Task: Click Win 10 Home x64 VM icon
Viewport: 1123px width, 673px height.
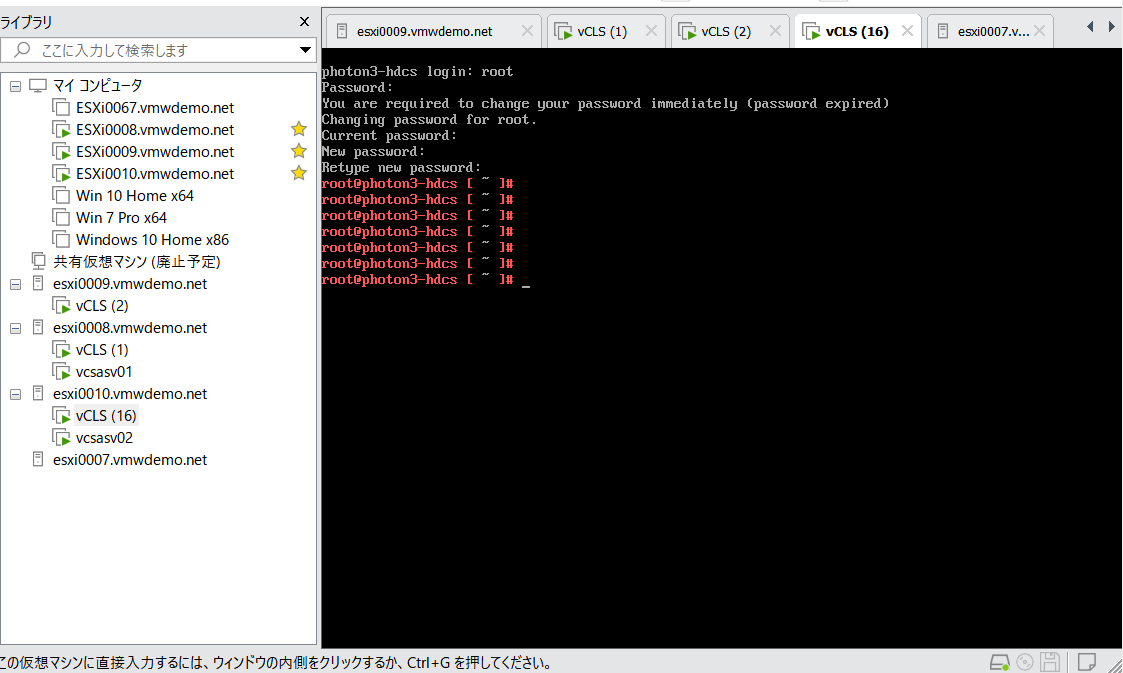Action: pos(62,196)
